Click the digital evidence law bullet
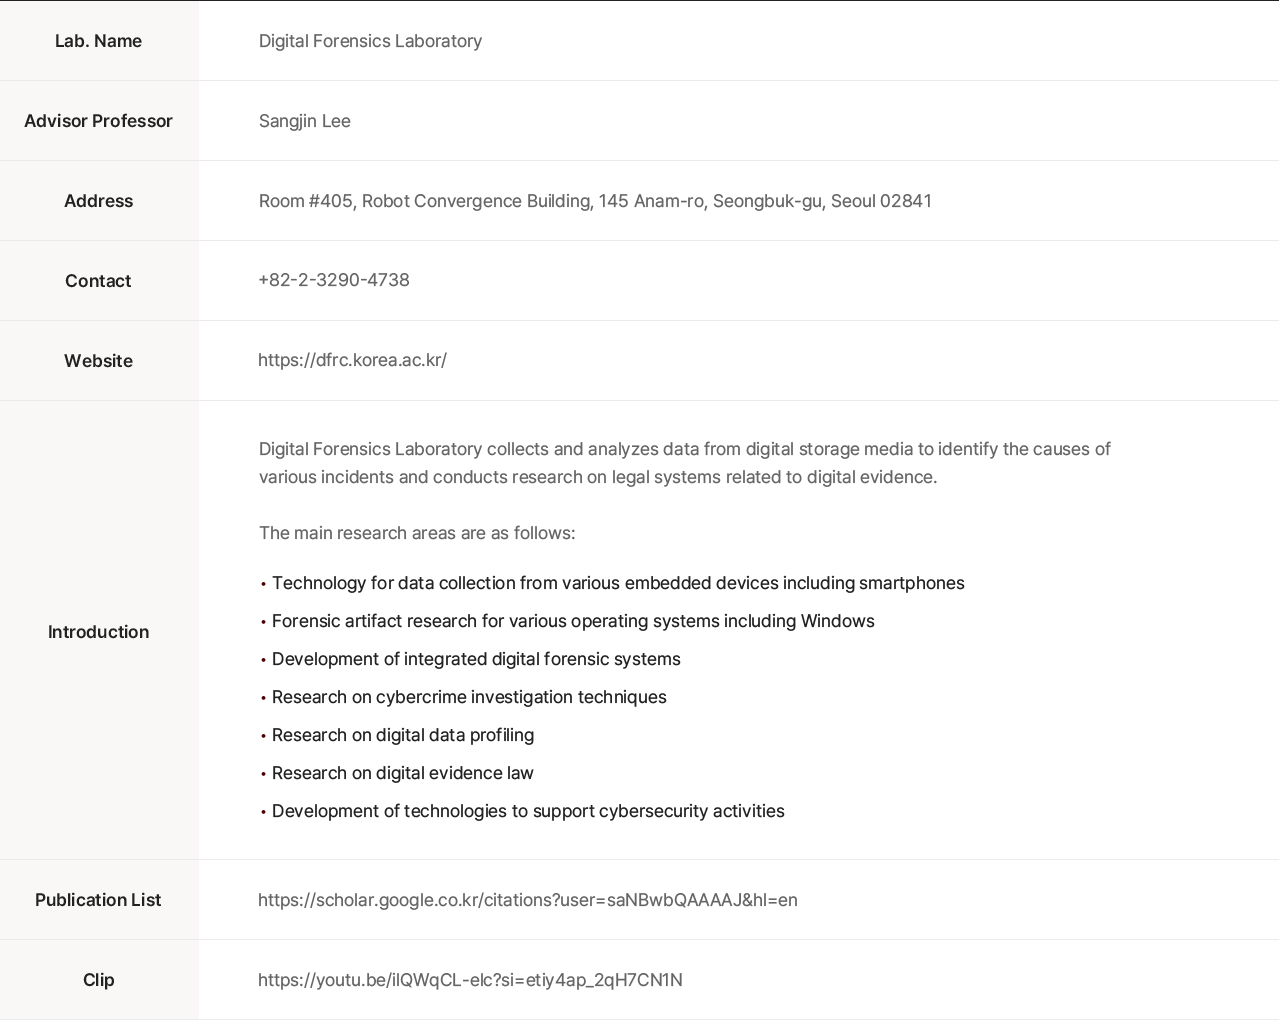This screenshot has width=1280, height=1020. (402, 773)
